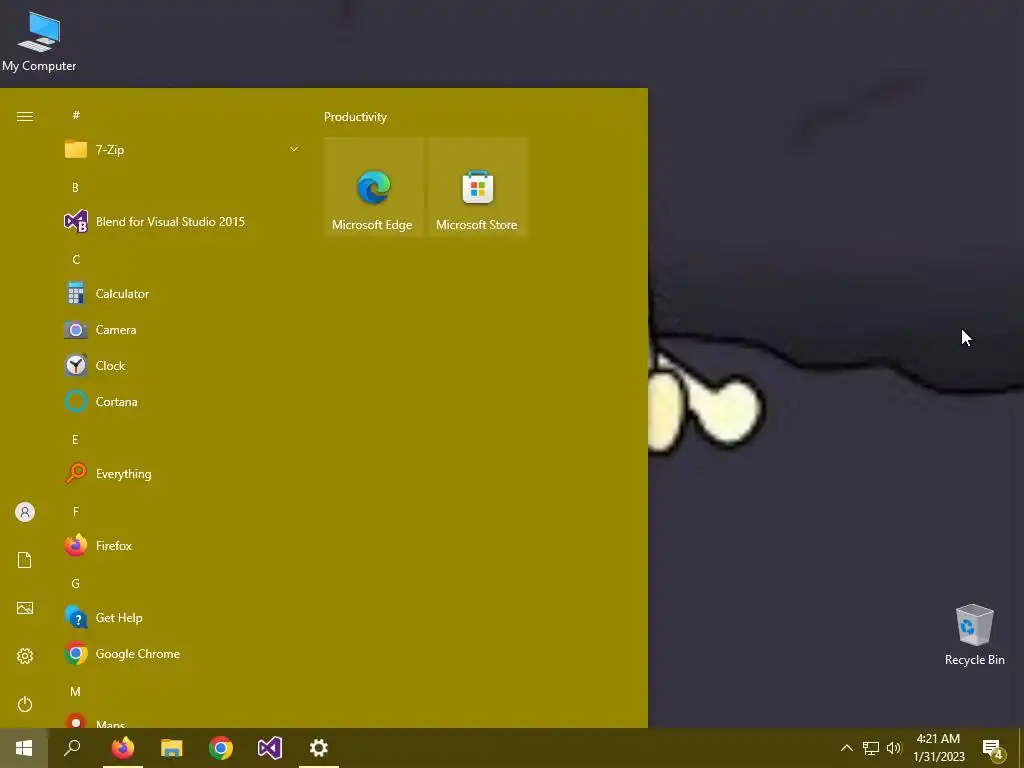This screenshot has height=768, width=1024.
Task: Select the My Computer desktop icon
Action: tap(39, 41)
